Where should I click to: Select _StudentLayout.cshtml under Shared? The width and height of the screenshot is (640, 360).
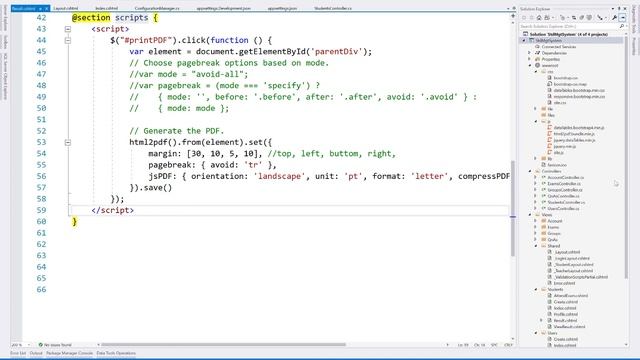pyautogui.click(x=573, y=264)
